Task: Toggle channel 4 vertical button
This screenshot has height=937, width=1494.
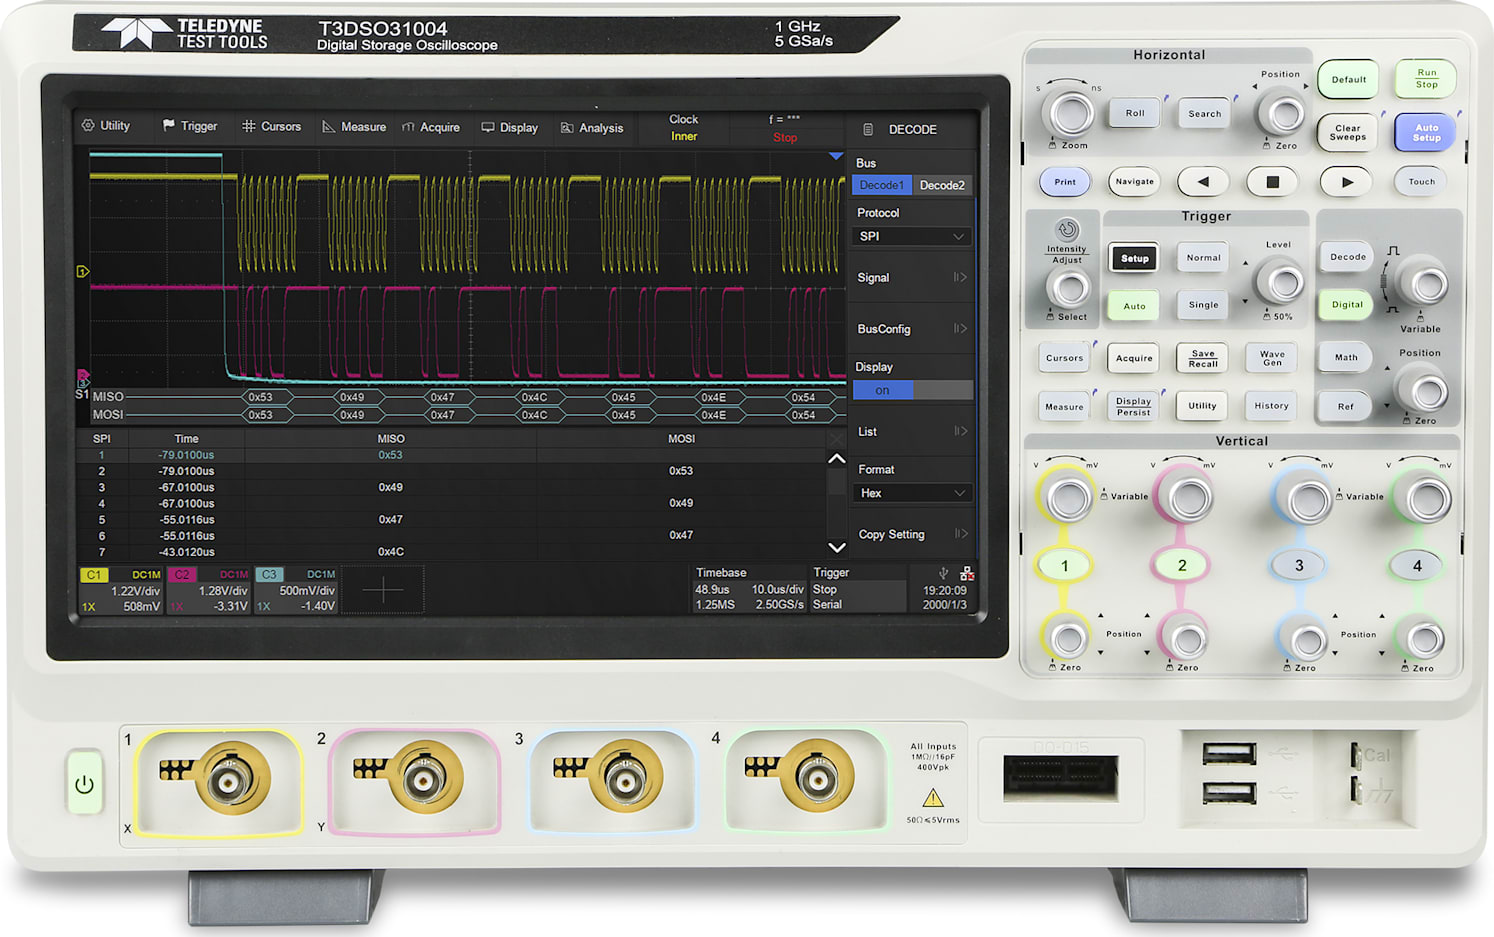Action: point(1417,566)
